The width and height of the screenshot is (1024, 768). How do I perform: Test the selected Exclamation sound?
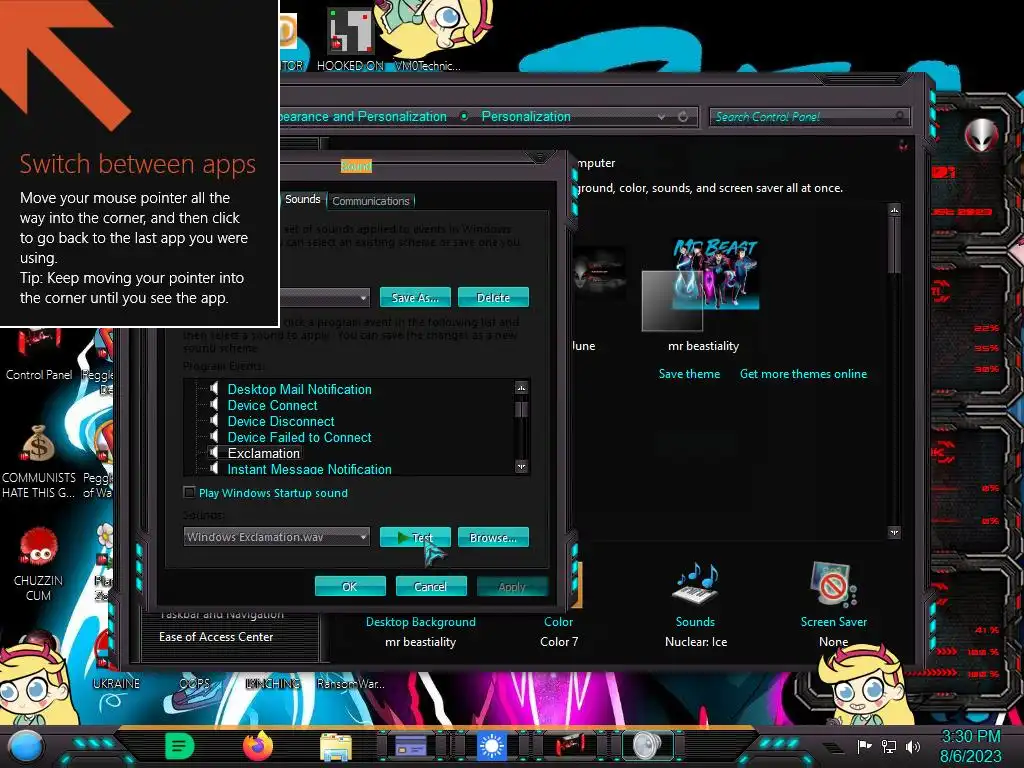click(x=415, y=537)
